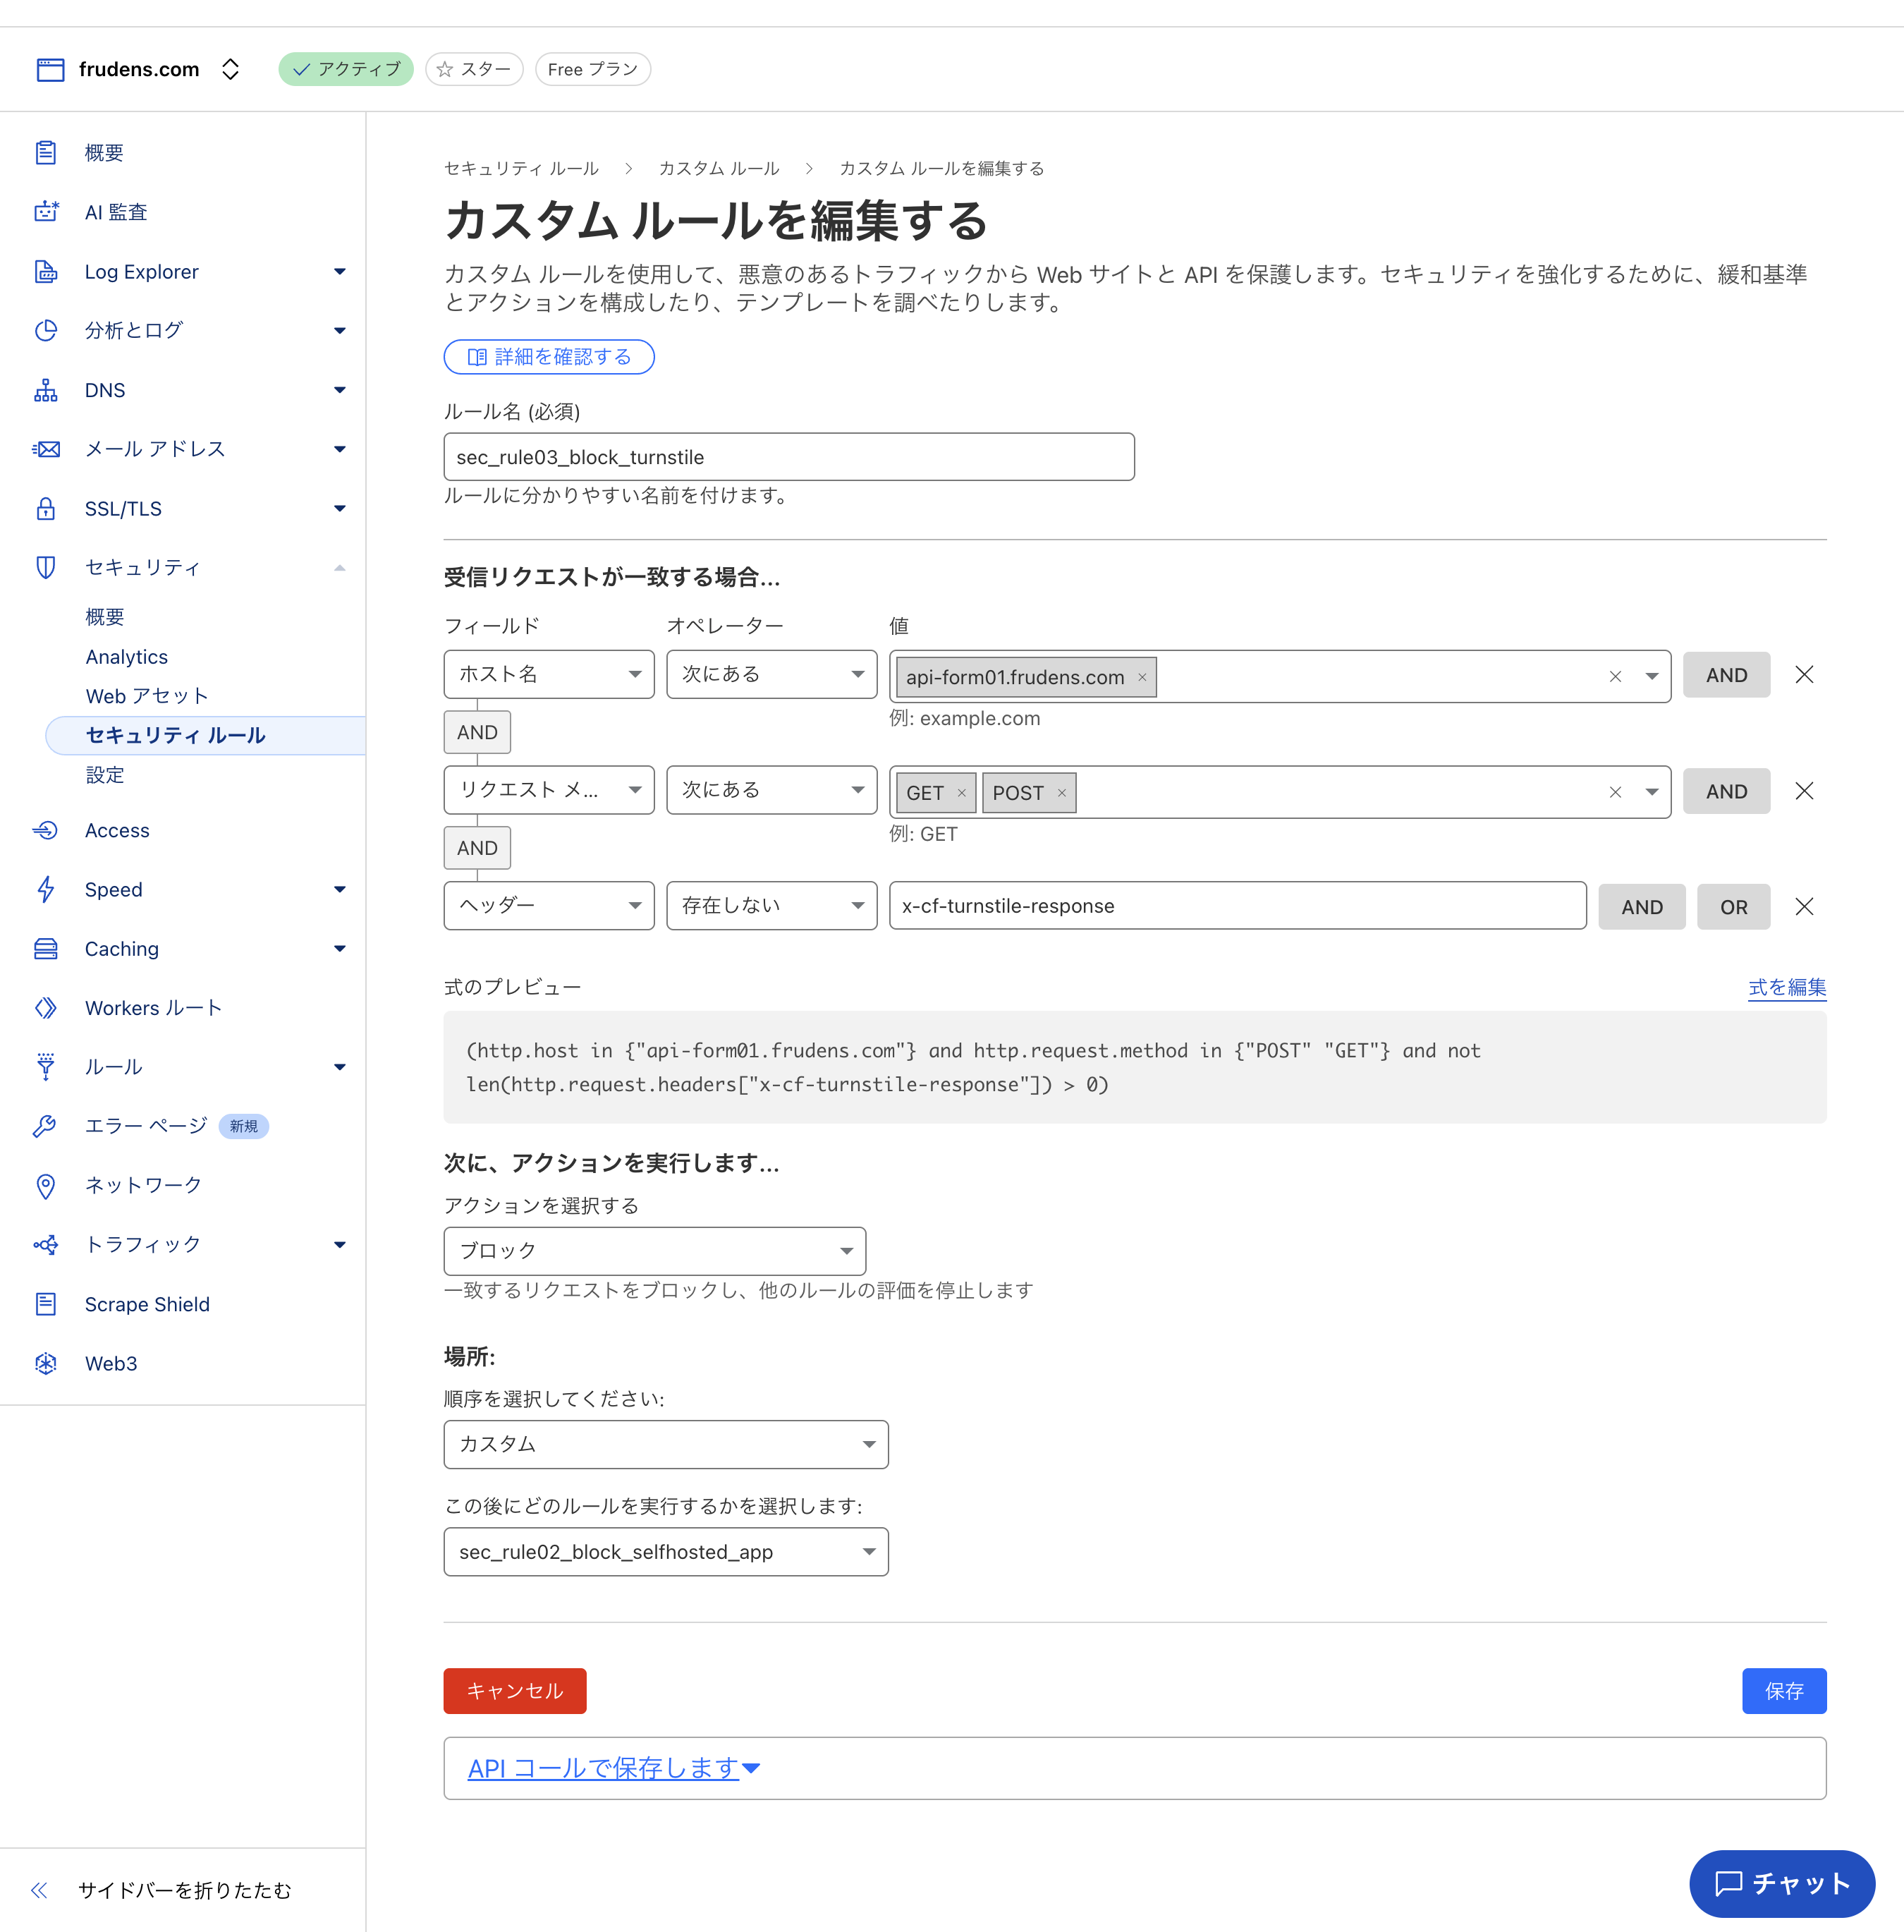Click the トラフィック routing icon
Image resolution: width=1904 pixels, height=1932 pixels.
click(46, 1244)
